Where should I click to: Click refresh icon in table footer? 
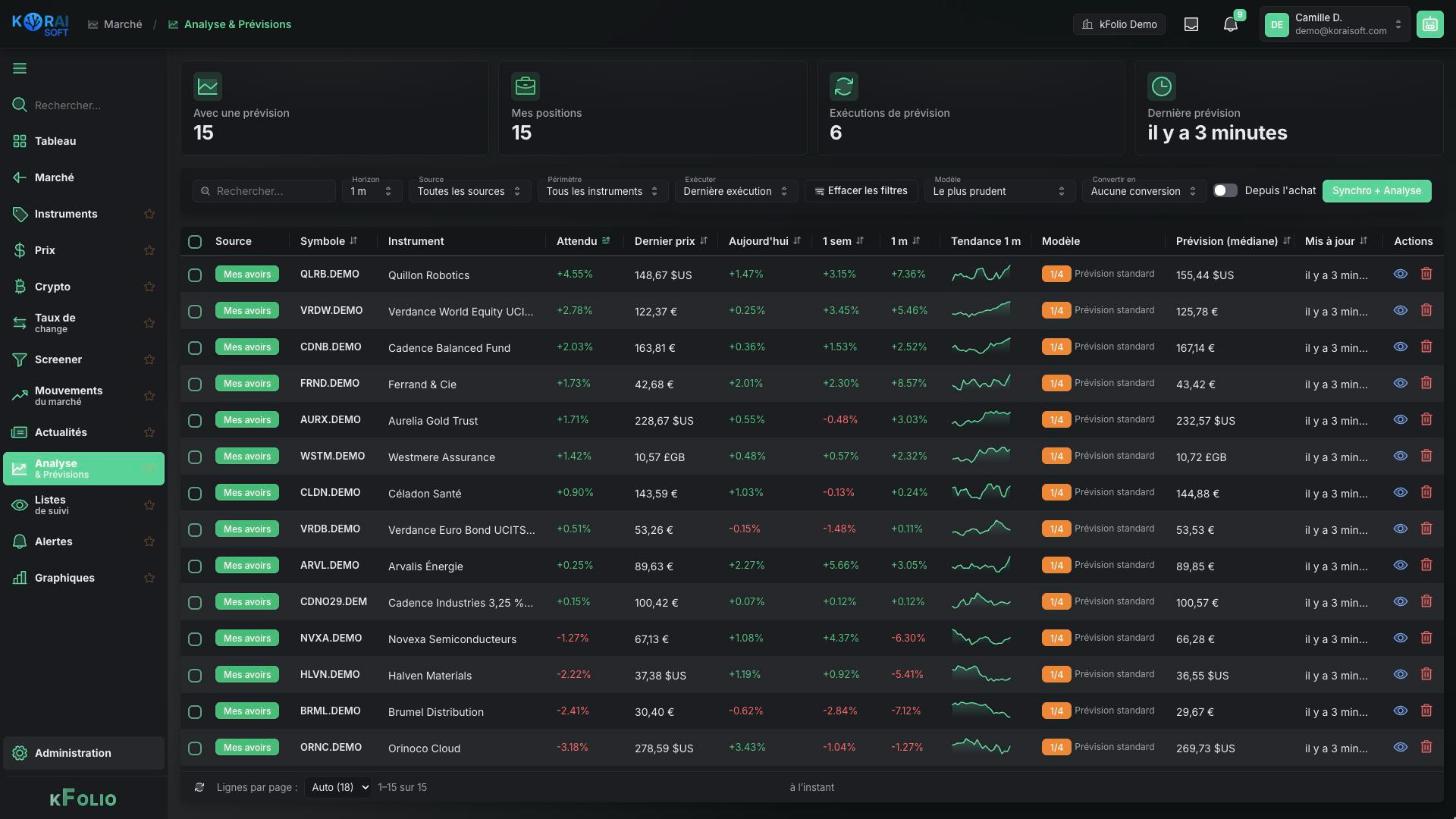(199, 787)
